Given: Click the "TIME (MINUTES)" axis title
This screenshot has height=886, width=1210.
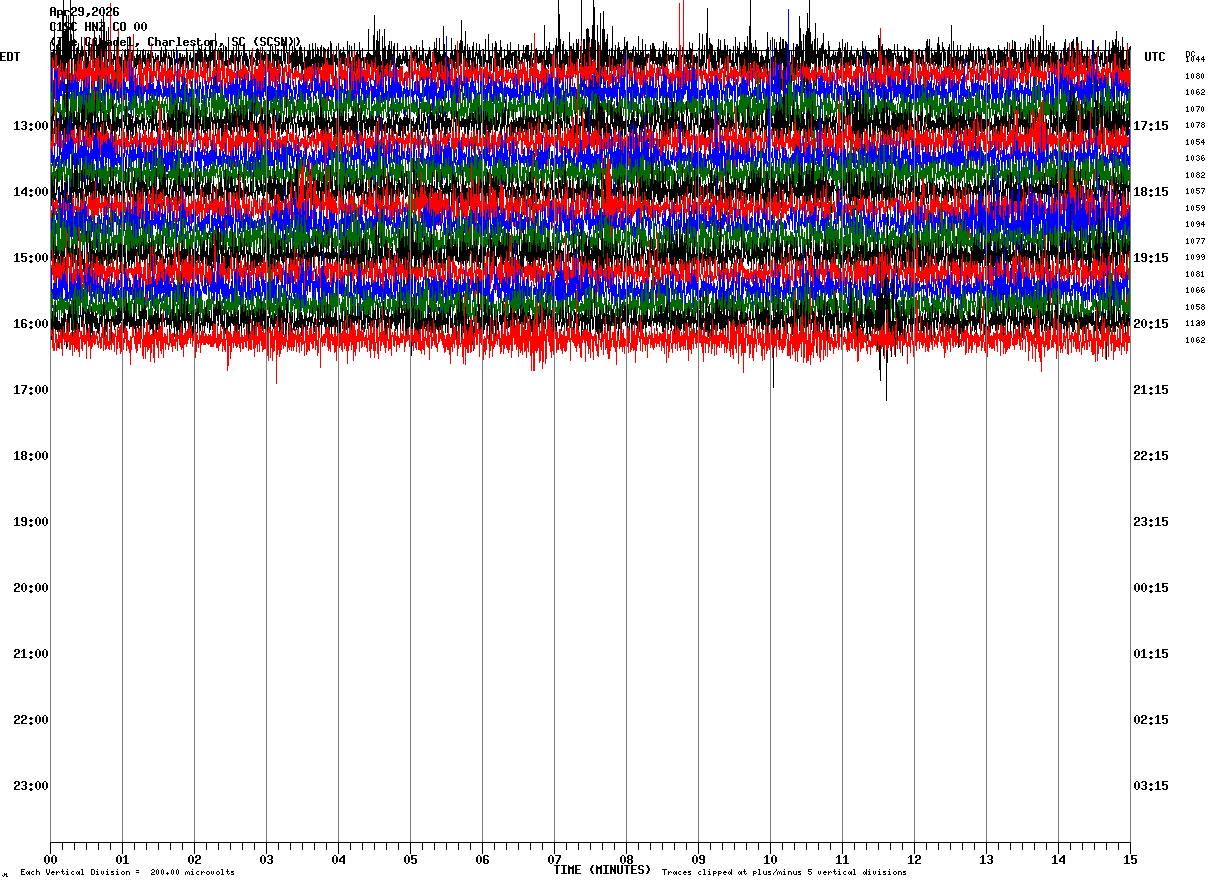Looking at the screenshot, I should [x=602, y=870].
